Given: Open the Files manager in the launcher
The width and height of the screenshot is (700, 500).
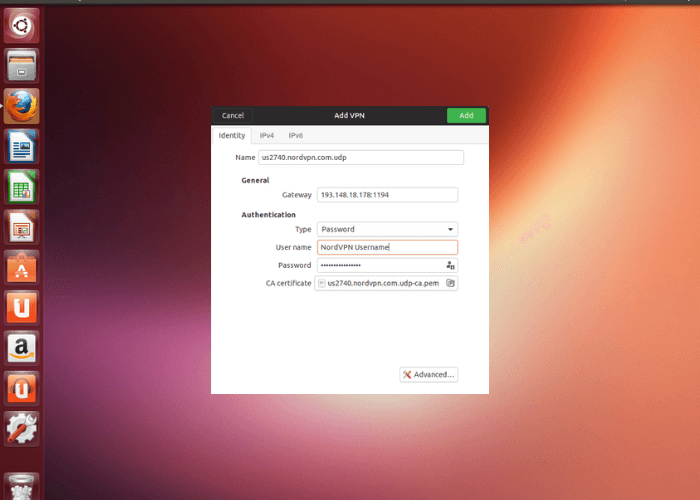Looking at the screenshot, I should pos(21,66).
